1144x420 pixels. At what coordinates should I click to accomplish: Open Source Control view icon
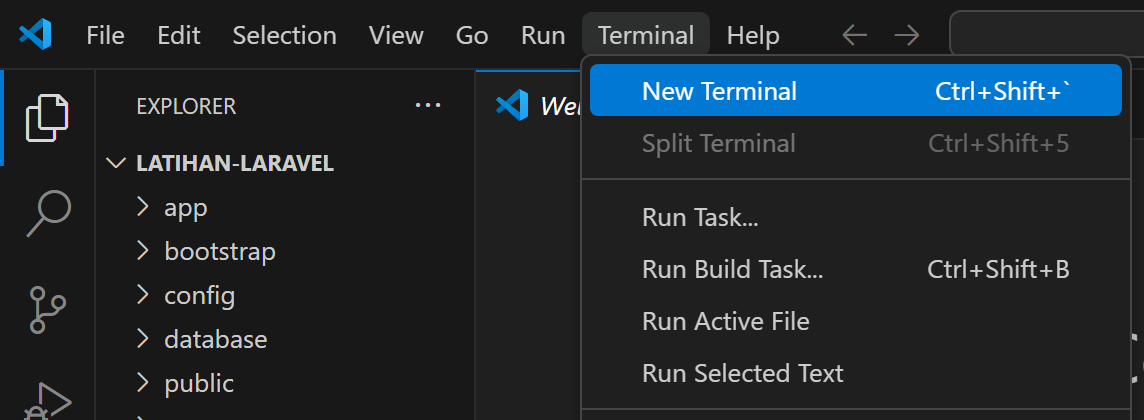pos(47,310)
